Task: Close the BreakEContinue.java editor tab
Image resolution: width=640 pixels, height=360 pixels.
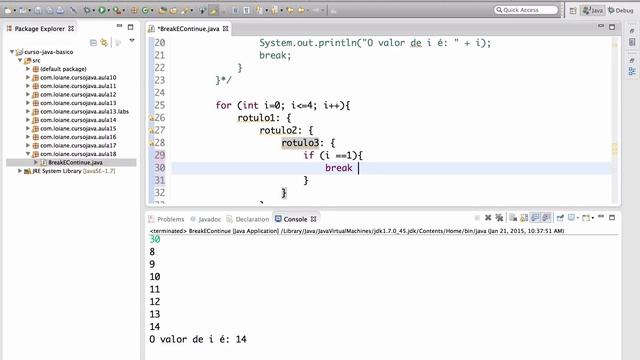Action: 225,29
